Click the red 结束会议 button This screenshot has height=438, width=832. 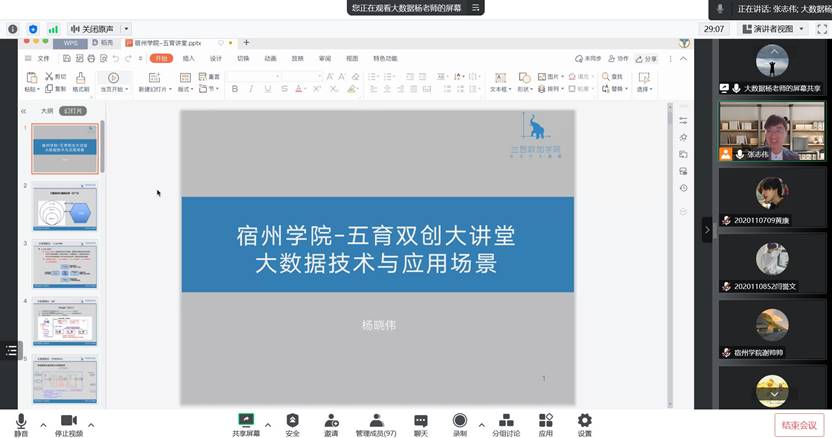(801, 424)
